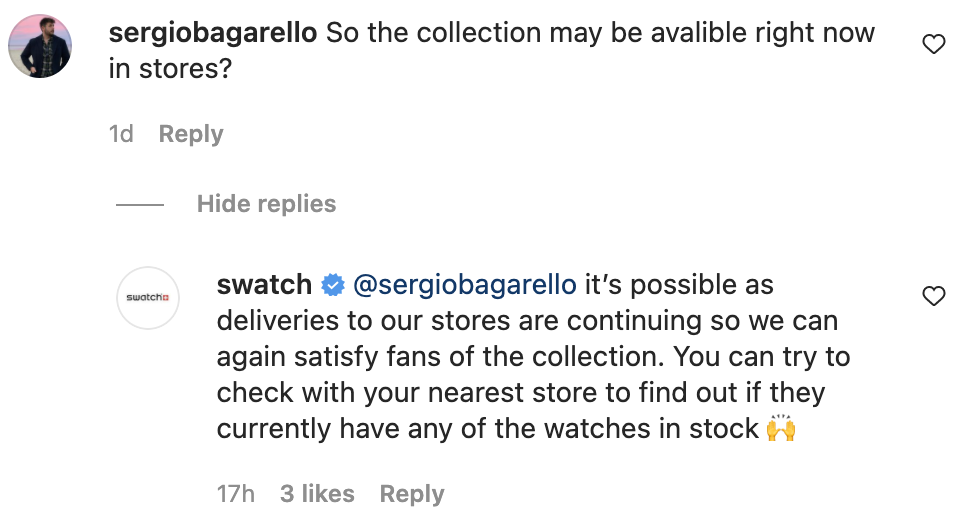The image size is (968, 520).
Task: View who gave the 3 likes
Action: click(x=317, y=494)
